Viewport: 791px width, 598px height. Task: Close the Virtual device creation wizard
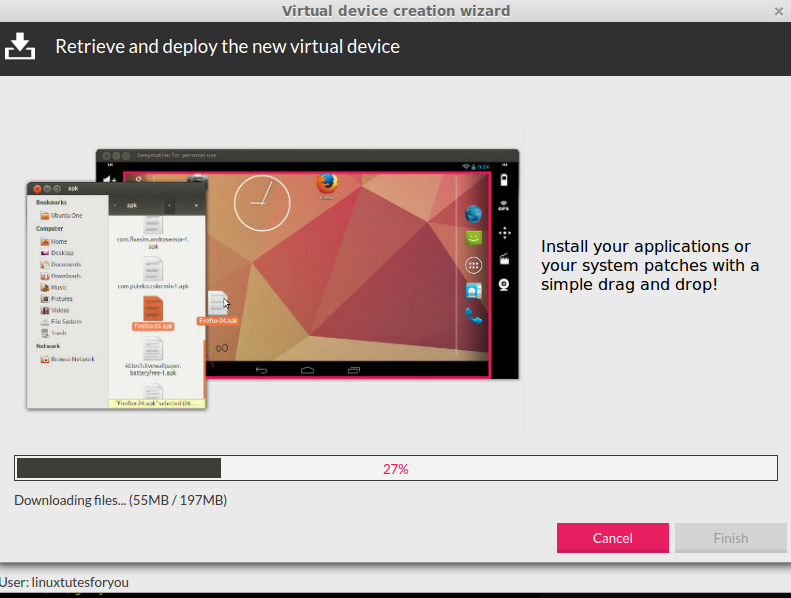point(778,11)
